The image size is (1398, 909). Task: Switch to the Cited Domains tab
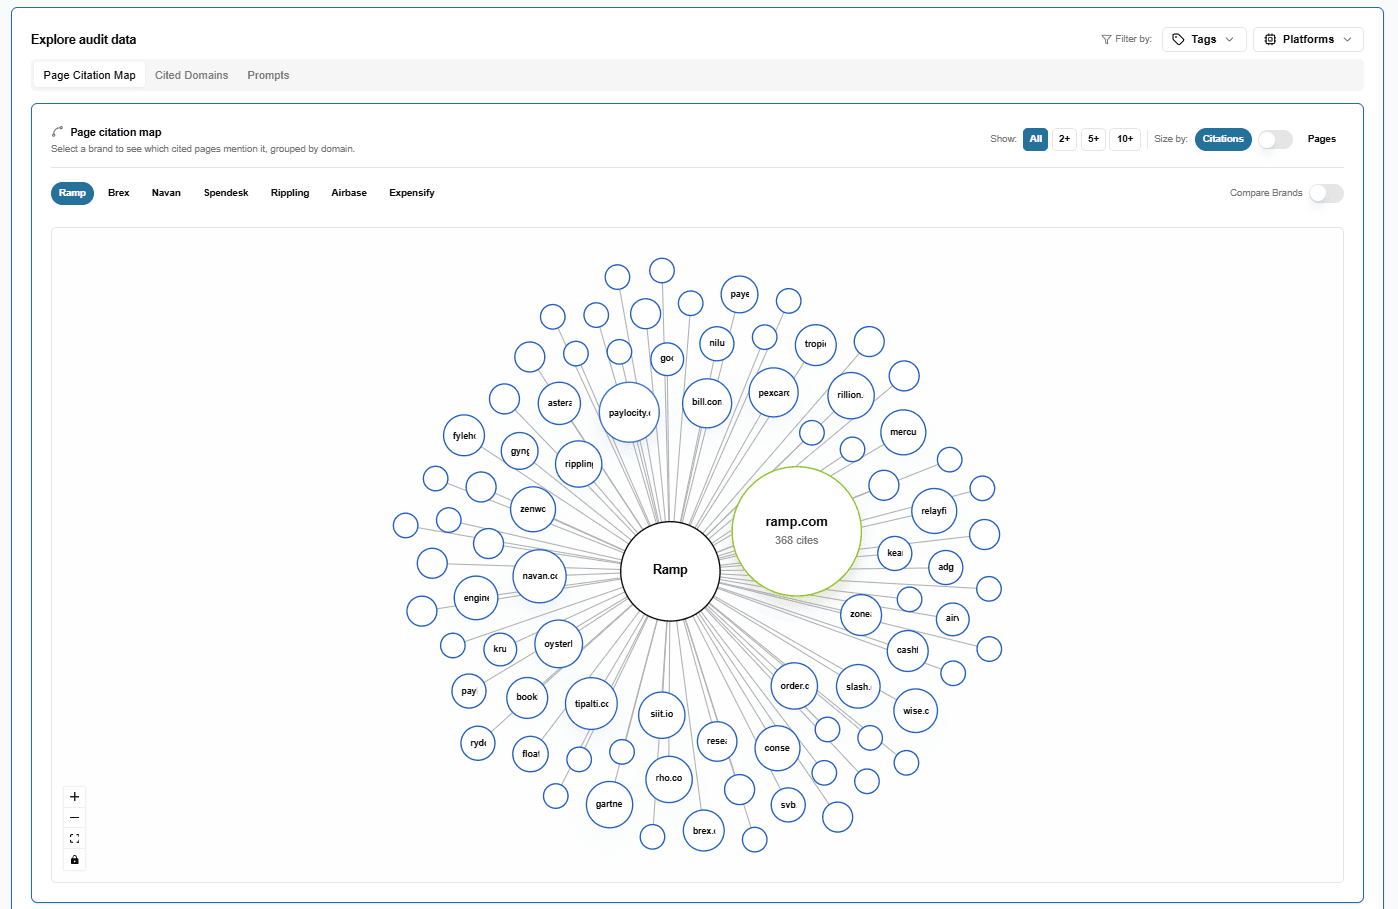coord(191,75)
